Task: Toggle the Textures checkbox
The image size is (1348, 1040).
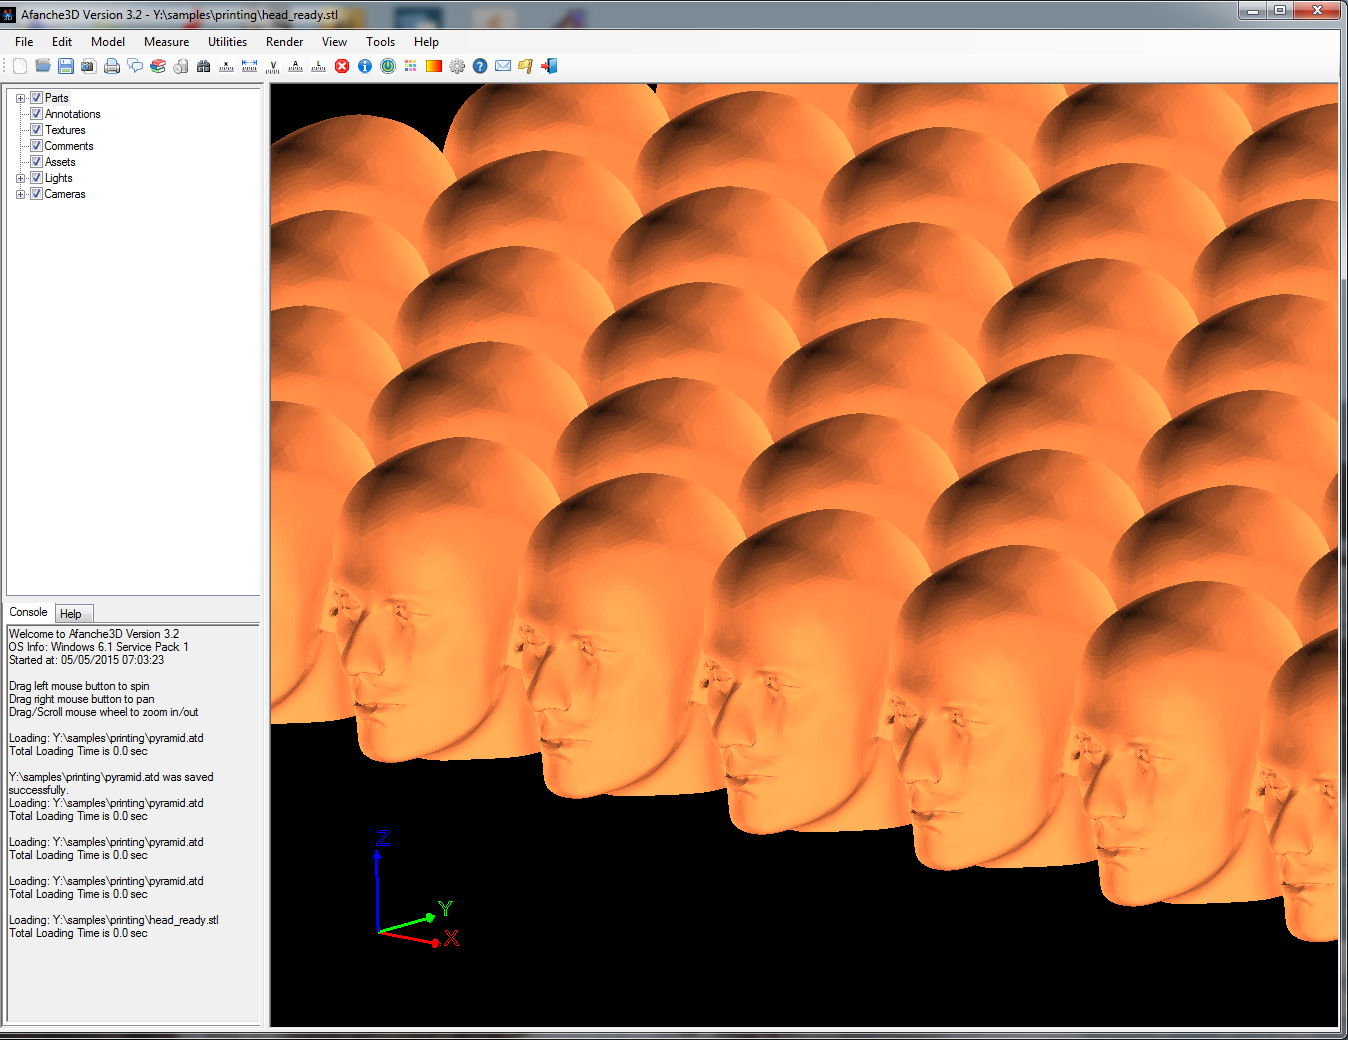Action: (36, 130)
